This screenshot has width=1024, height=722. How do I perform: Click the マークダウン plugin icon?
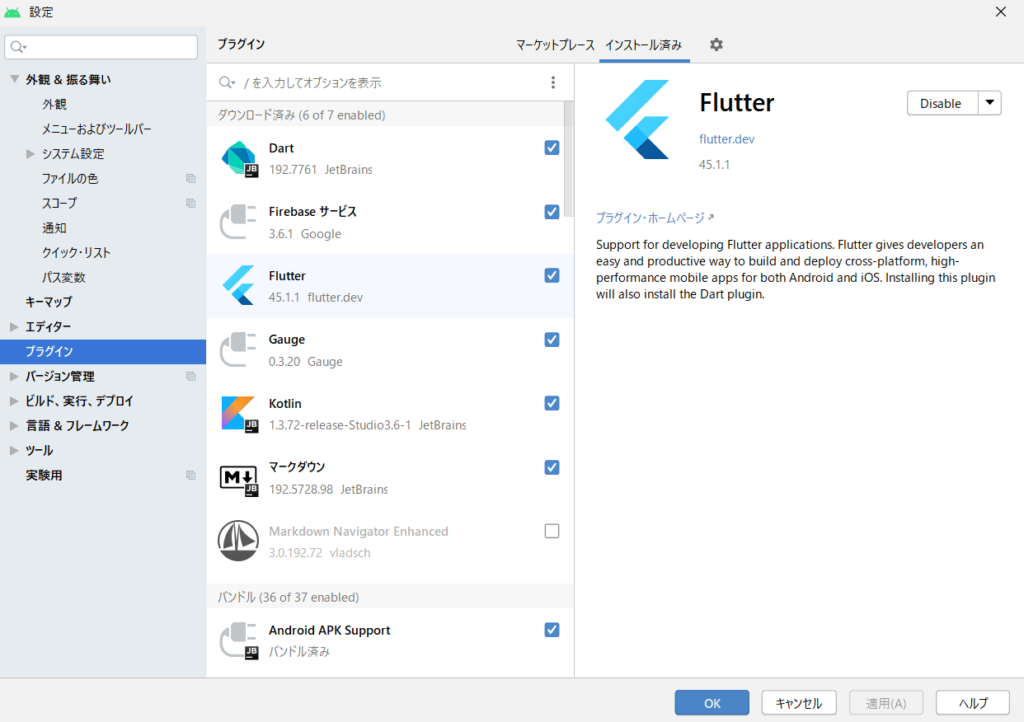coord(239,480)
